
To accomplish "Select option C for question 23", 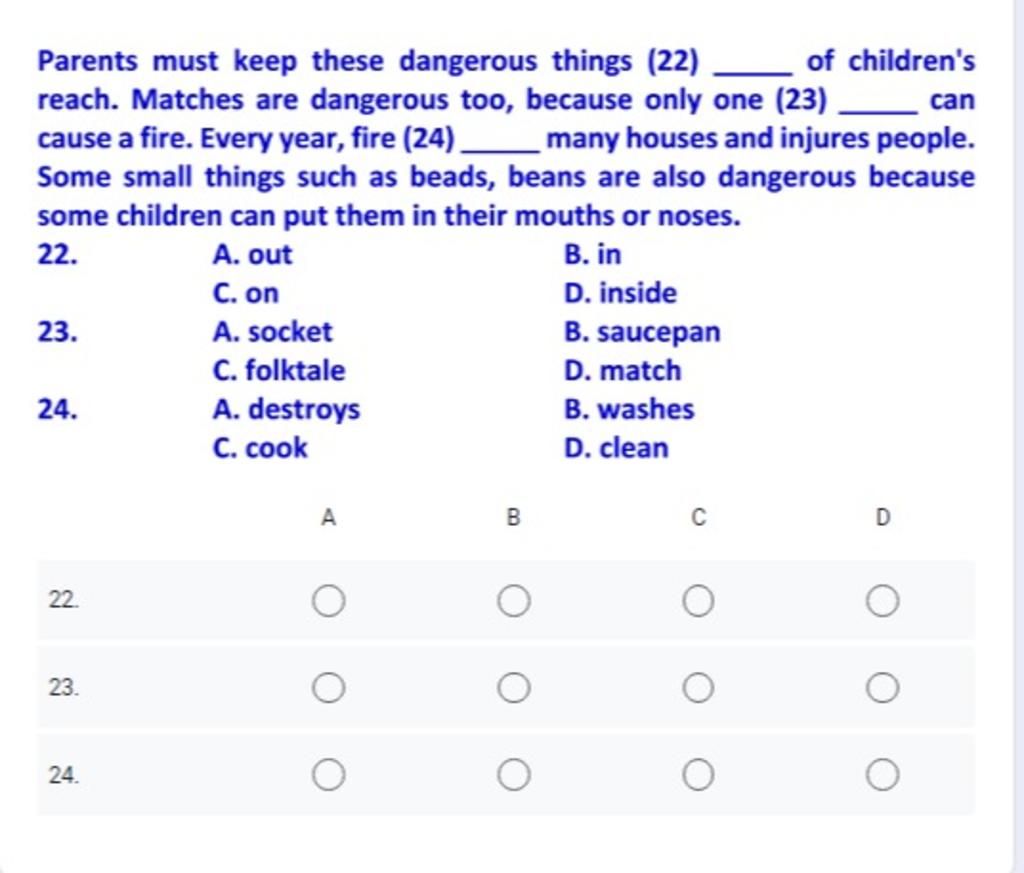I will (698, 688).
